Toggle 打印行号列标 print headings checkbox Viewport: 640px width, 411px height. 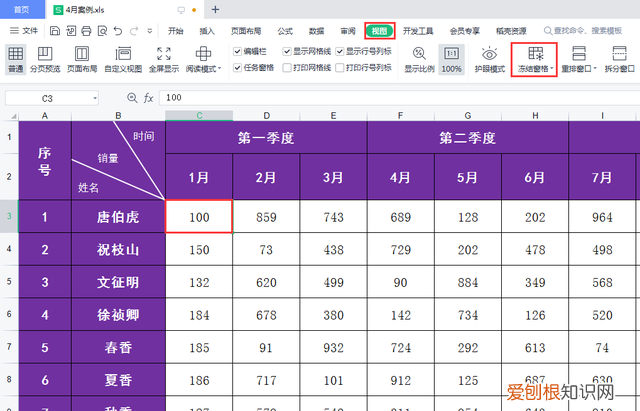[x=340, y=67]
